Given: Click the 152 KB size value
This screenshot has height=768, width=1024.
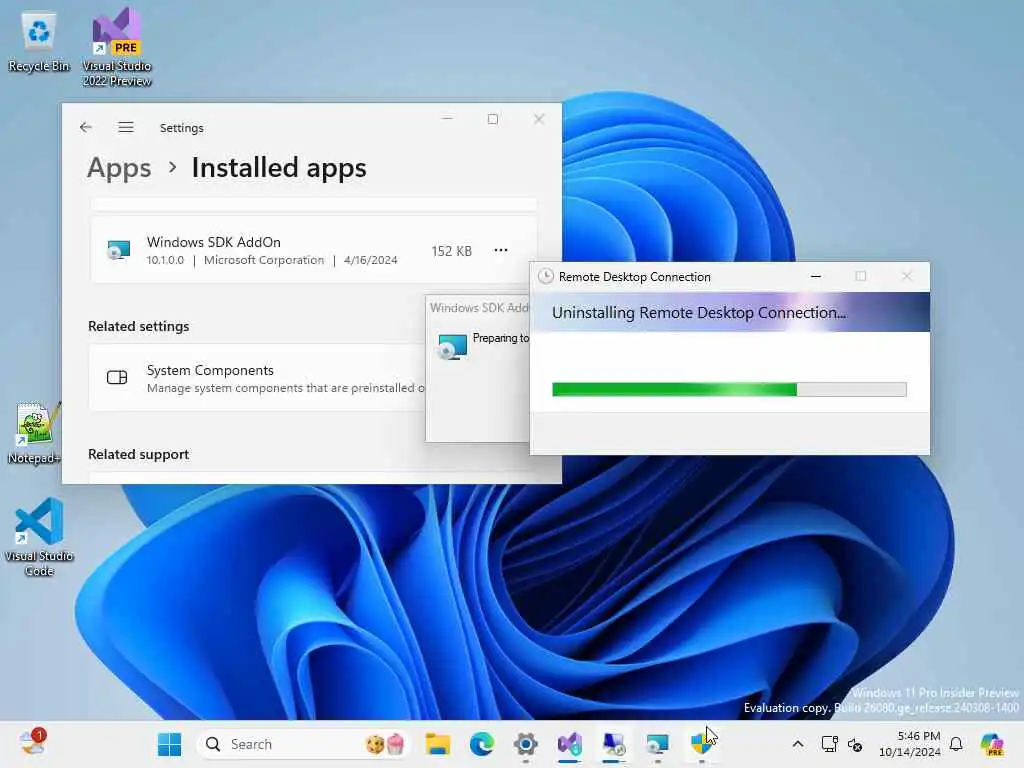Looking at the screenshot, I should (x=451, y=251).
